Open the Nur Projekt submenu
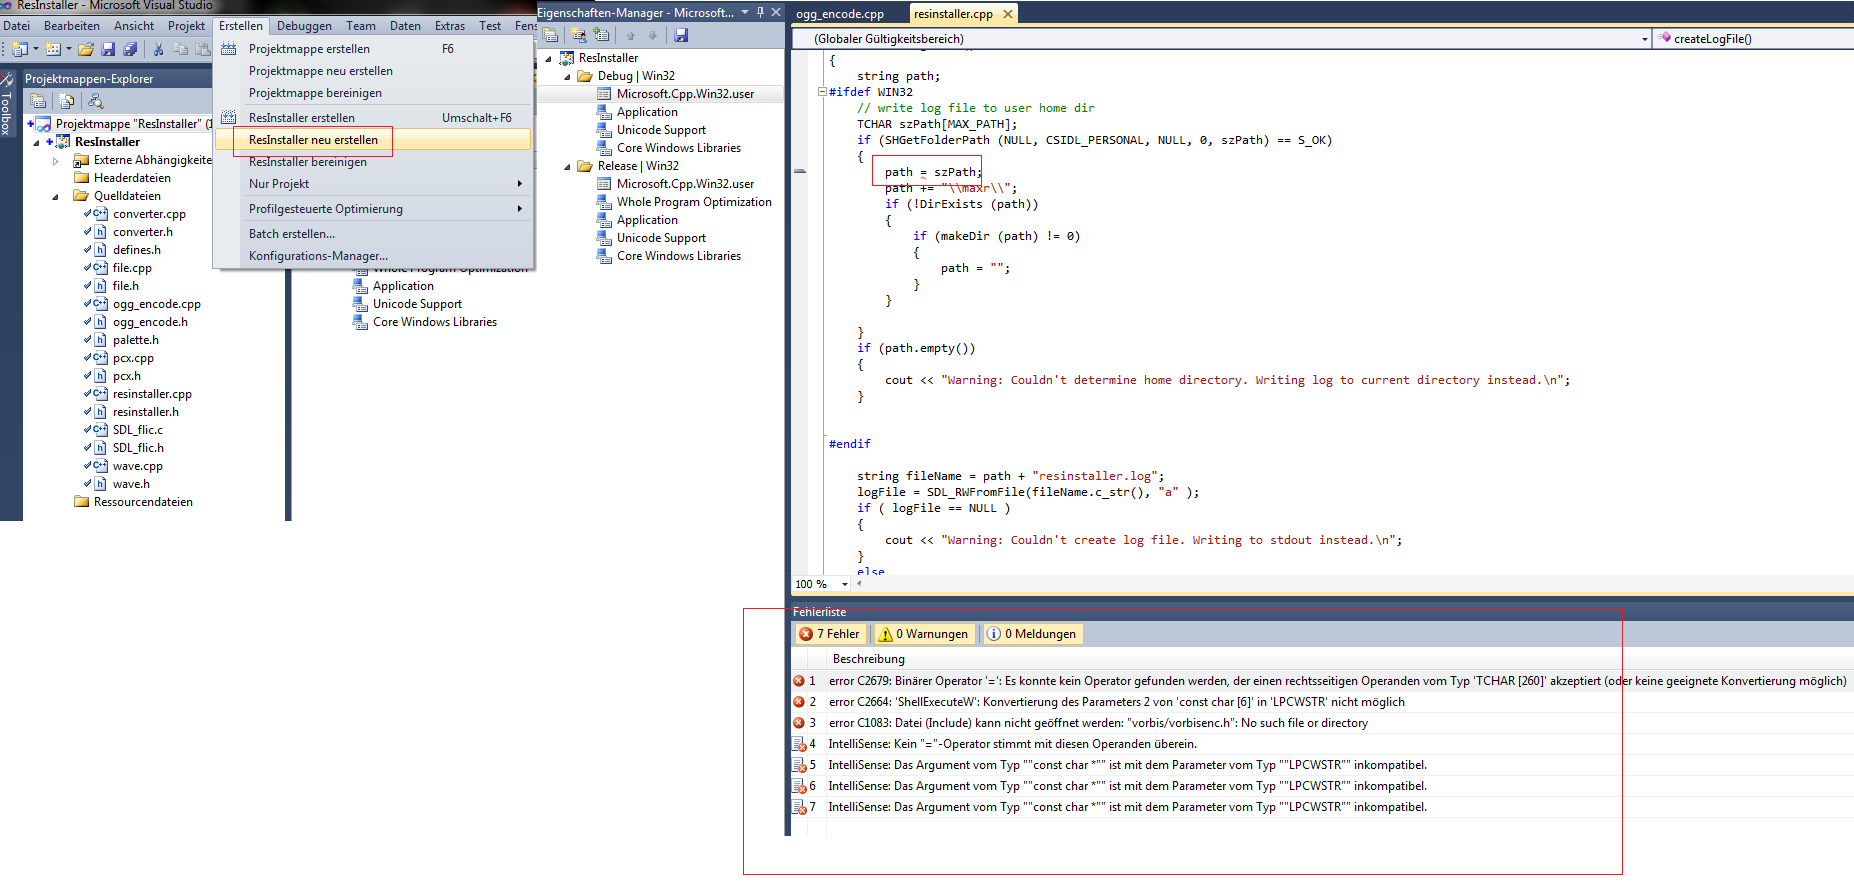Image resolution: width=1854 pixels, height=884 pixels. coord(374,184)
